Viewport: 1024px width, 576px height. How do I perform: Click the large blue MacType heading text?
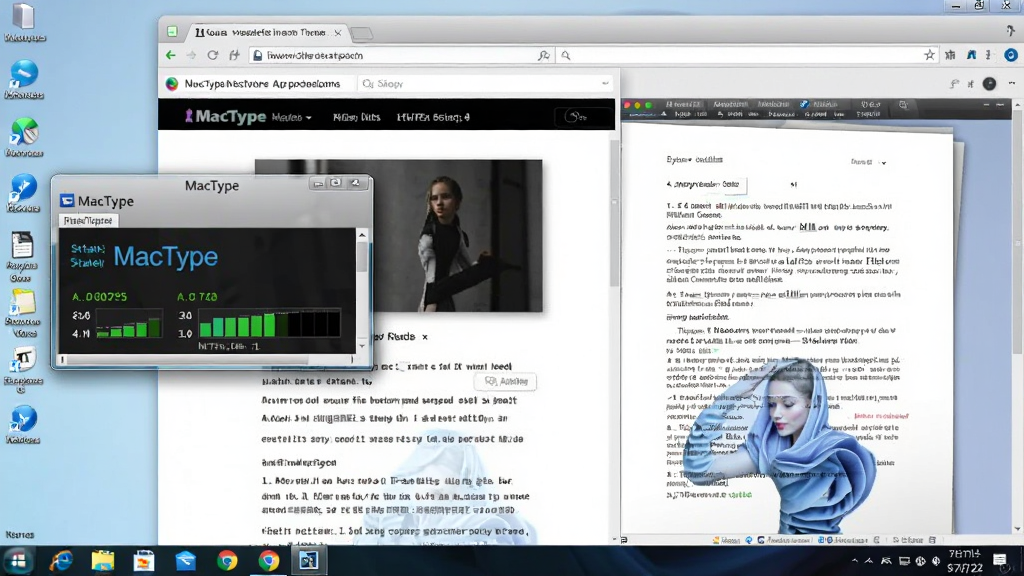(165, 257)
